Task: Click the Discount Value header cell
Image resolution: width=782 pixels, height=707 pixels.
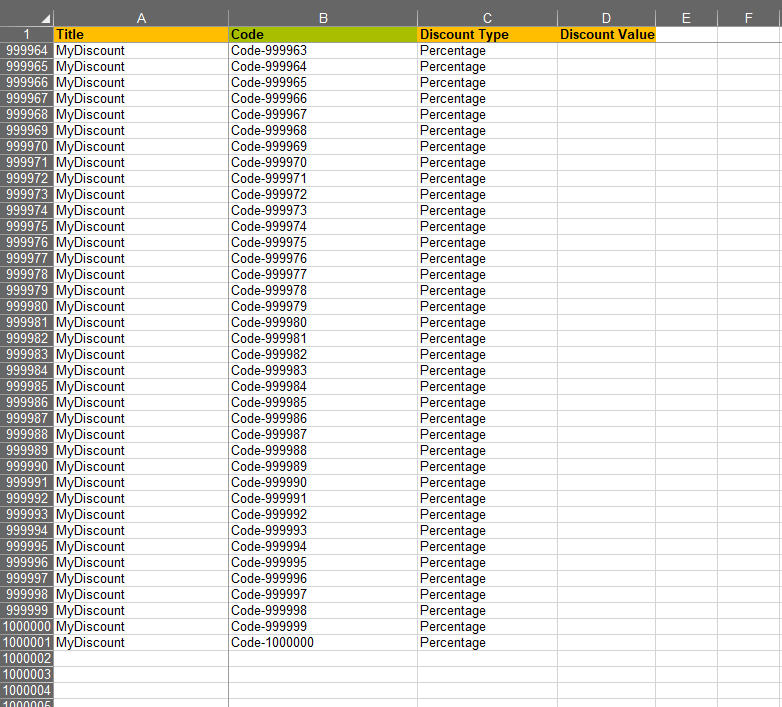Action: point(606,35)
